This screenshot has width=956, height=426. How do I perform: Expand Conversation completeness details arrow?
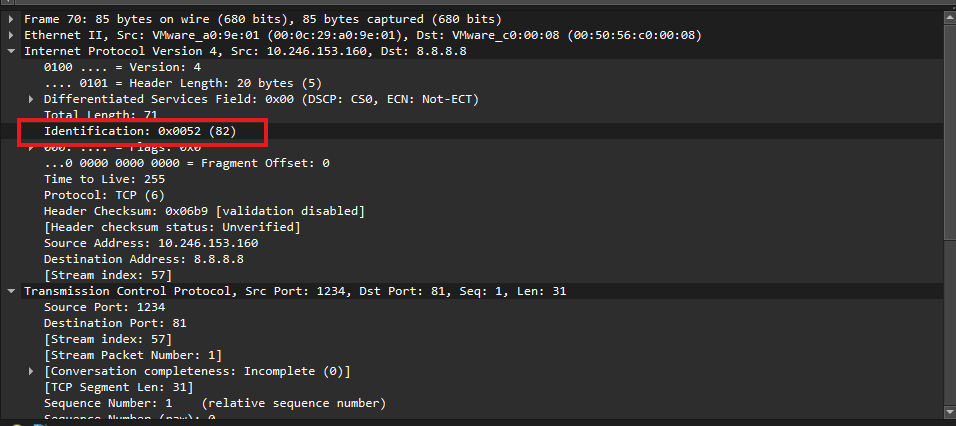pyautogui.click(x=31, y=371)
